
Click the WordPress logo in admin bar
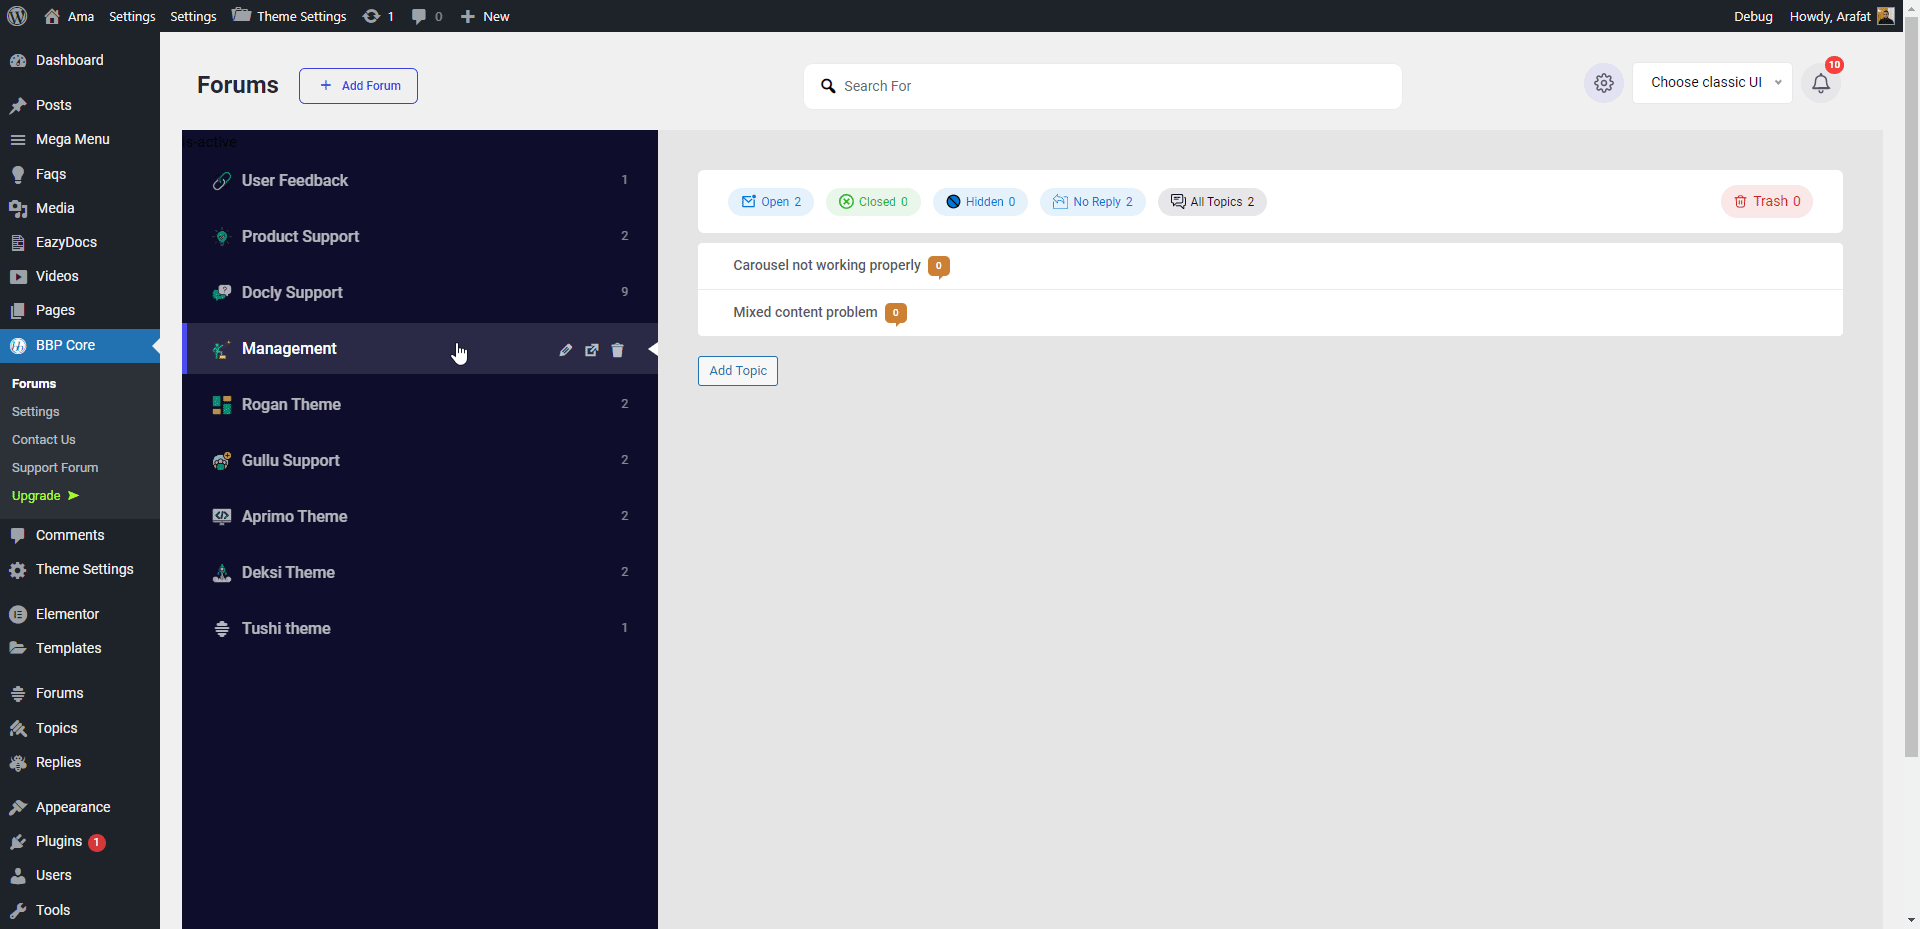pyautogui.click(x=16, y=16)
